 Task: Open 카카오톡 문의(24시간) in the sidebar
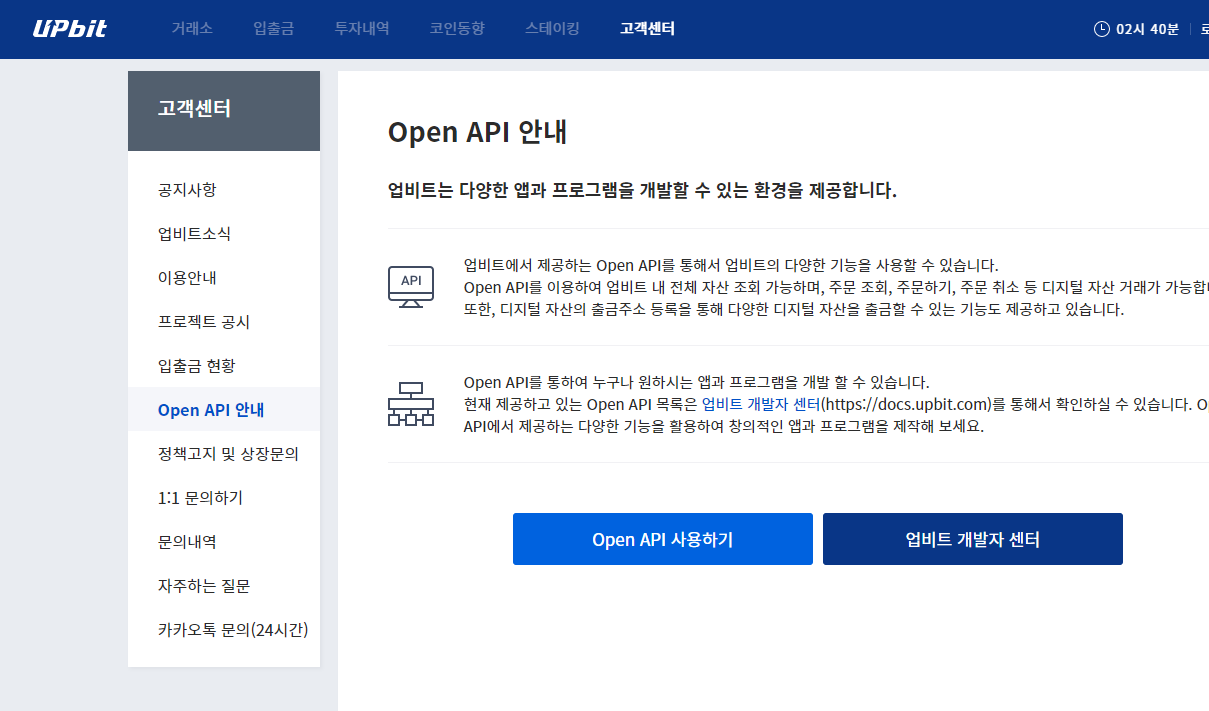coord(224,629)
